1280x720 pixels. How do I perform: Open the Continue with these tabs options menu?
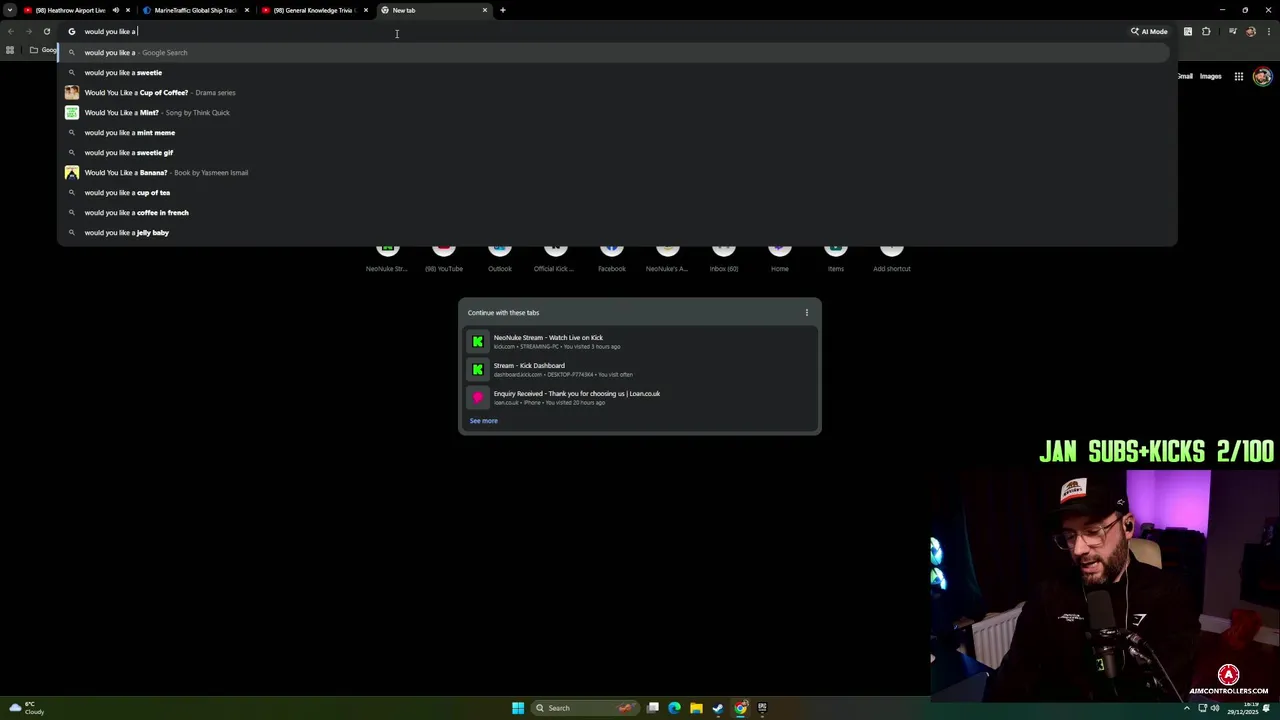point(807,312)
